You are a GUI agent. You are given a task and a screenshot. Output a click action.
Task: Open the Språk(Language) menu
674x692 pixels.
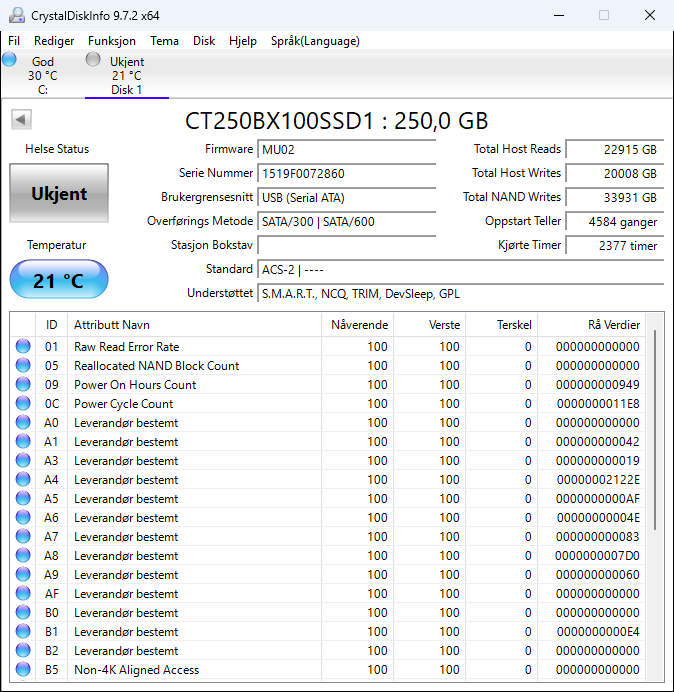[315, 41]
